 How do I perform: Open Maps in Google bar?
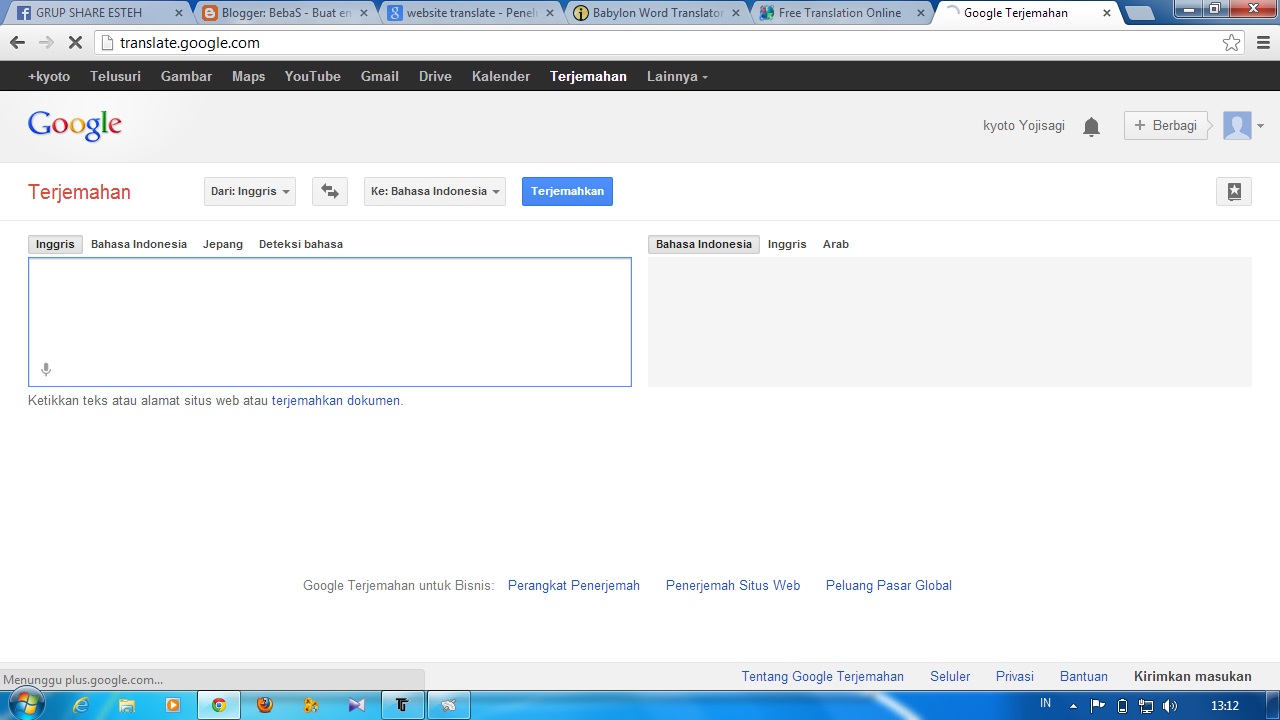click(x=248, y=76)
